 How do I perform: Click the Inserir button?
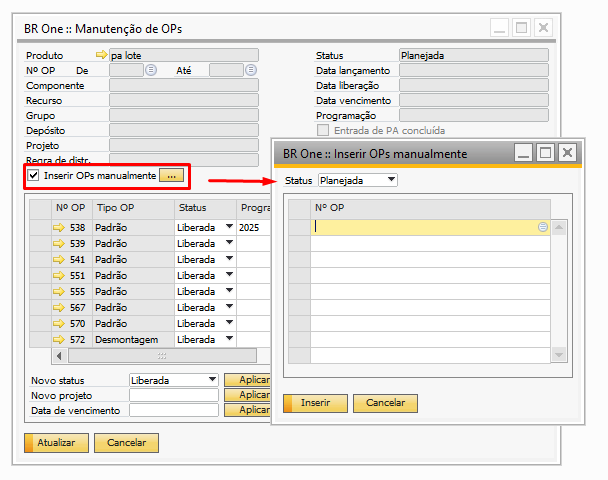point(316,403)
